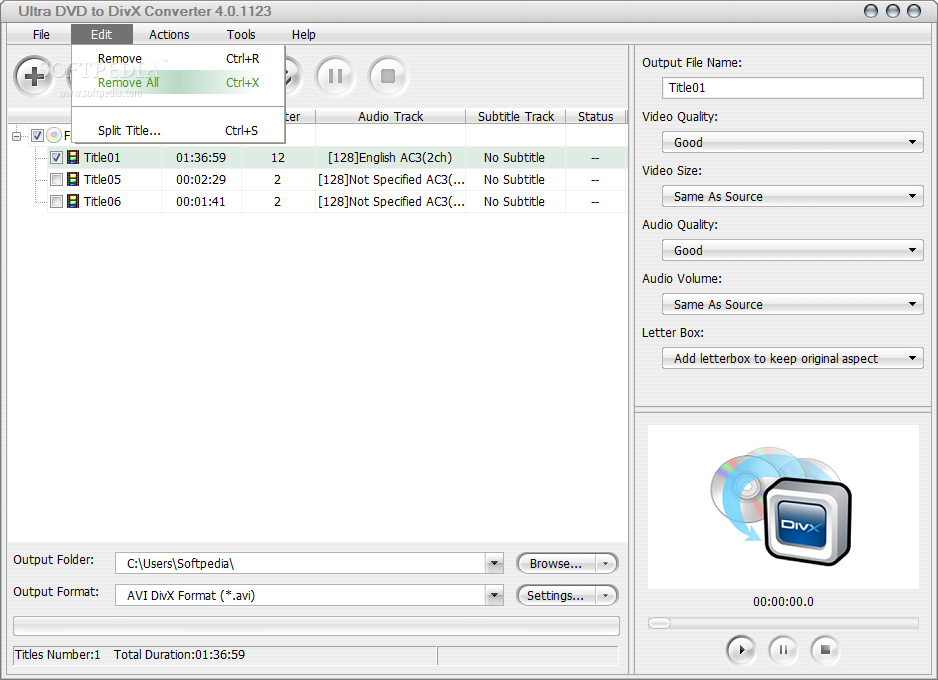
Task: Click the Status column header
Action: [595, 117]
